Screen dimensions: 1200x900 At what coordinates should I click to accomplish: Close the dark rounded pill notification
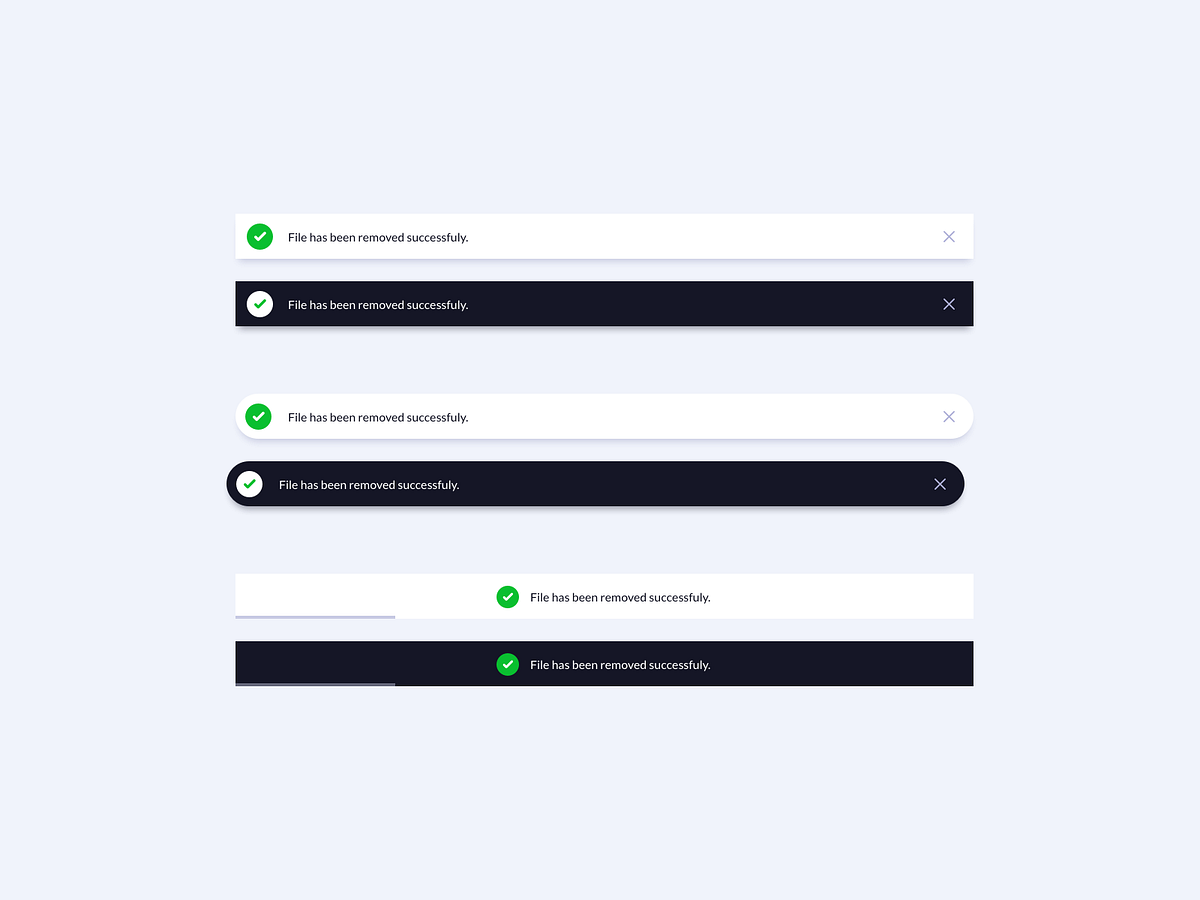click(940, 484)
